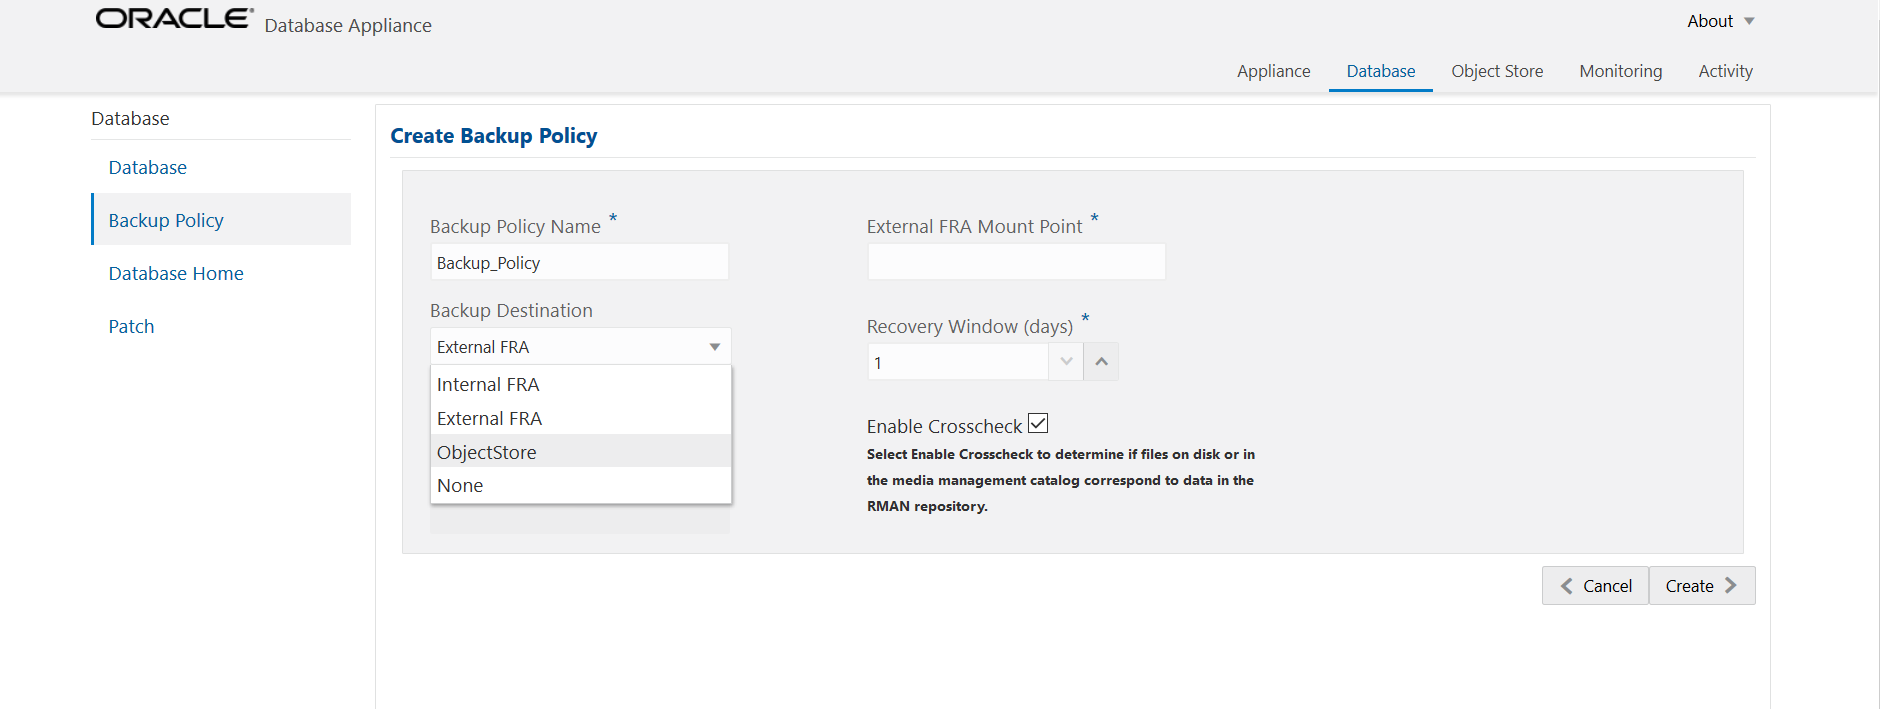Go to the Monitoring tab
The width and height of the screenshot is (1880, 709).
[x=1620, y=71]
